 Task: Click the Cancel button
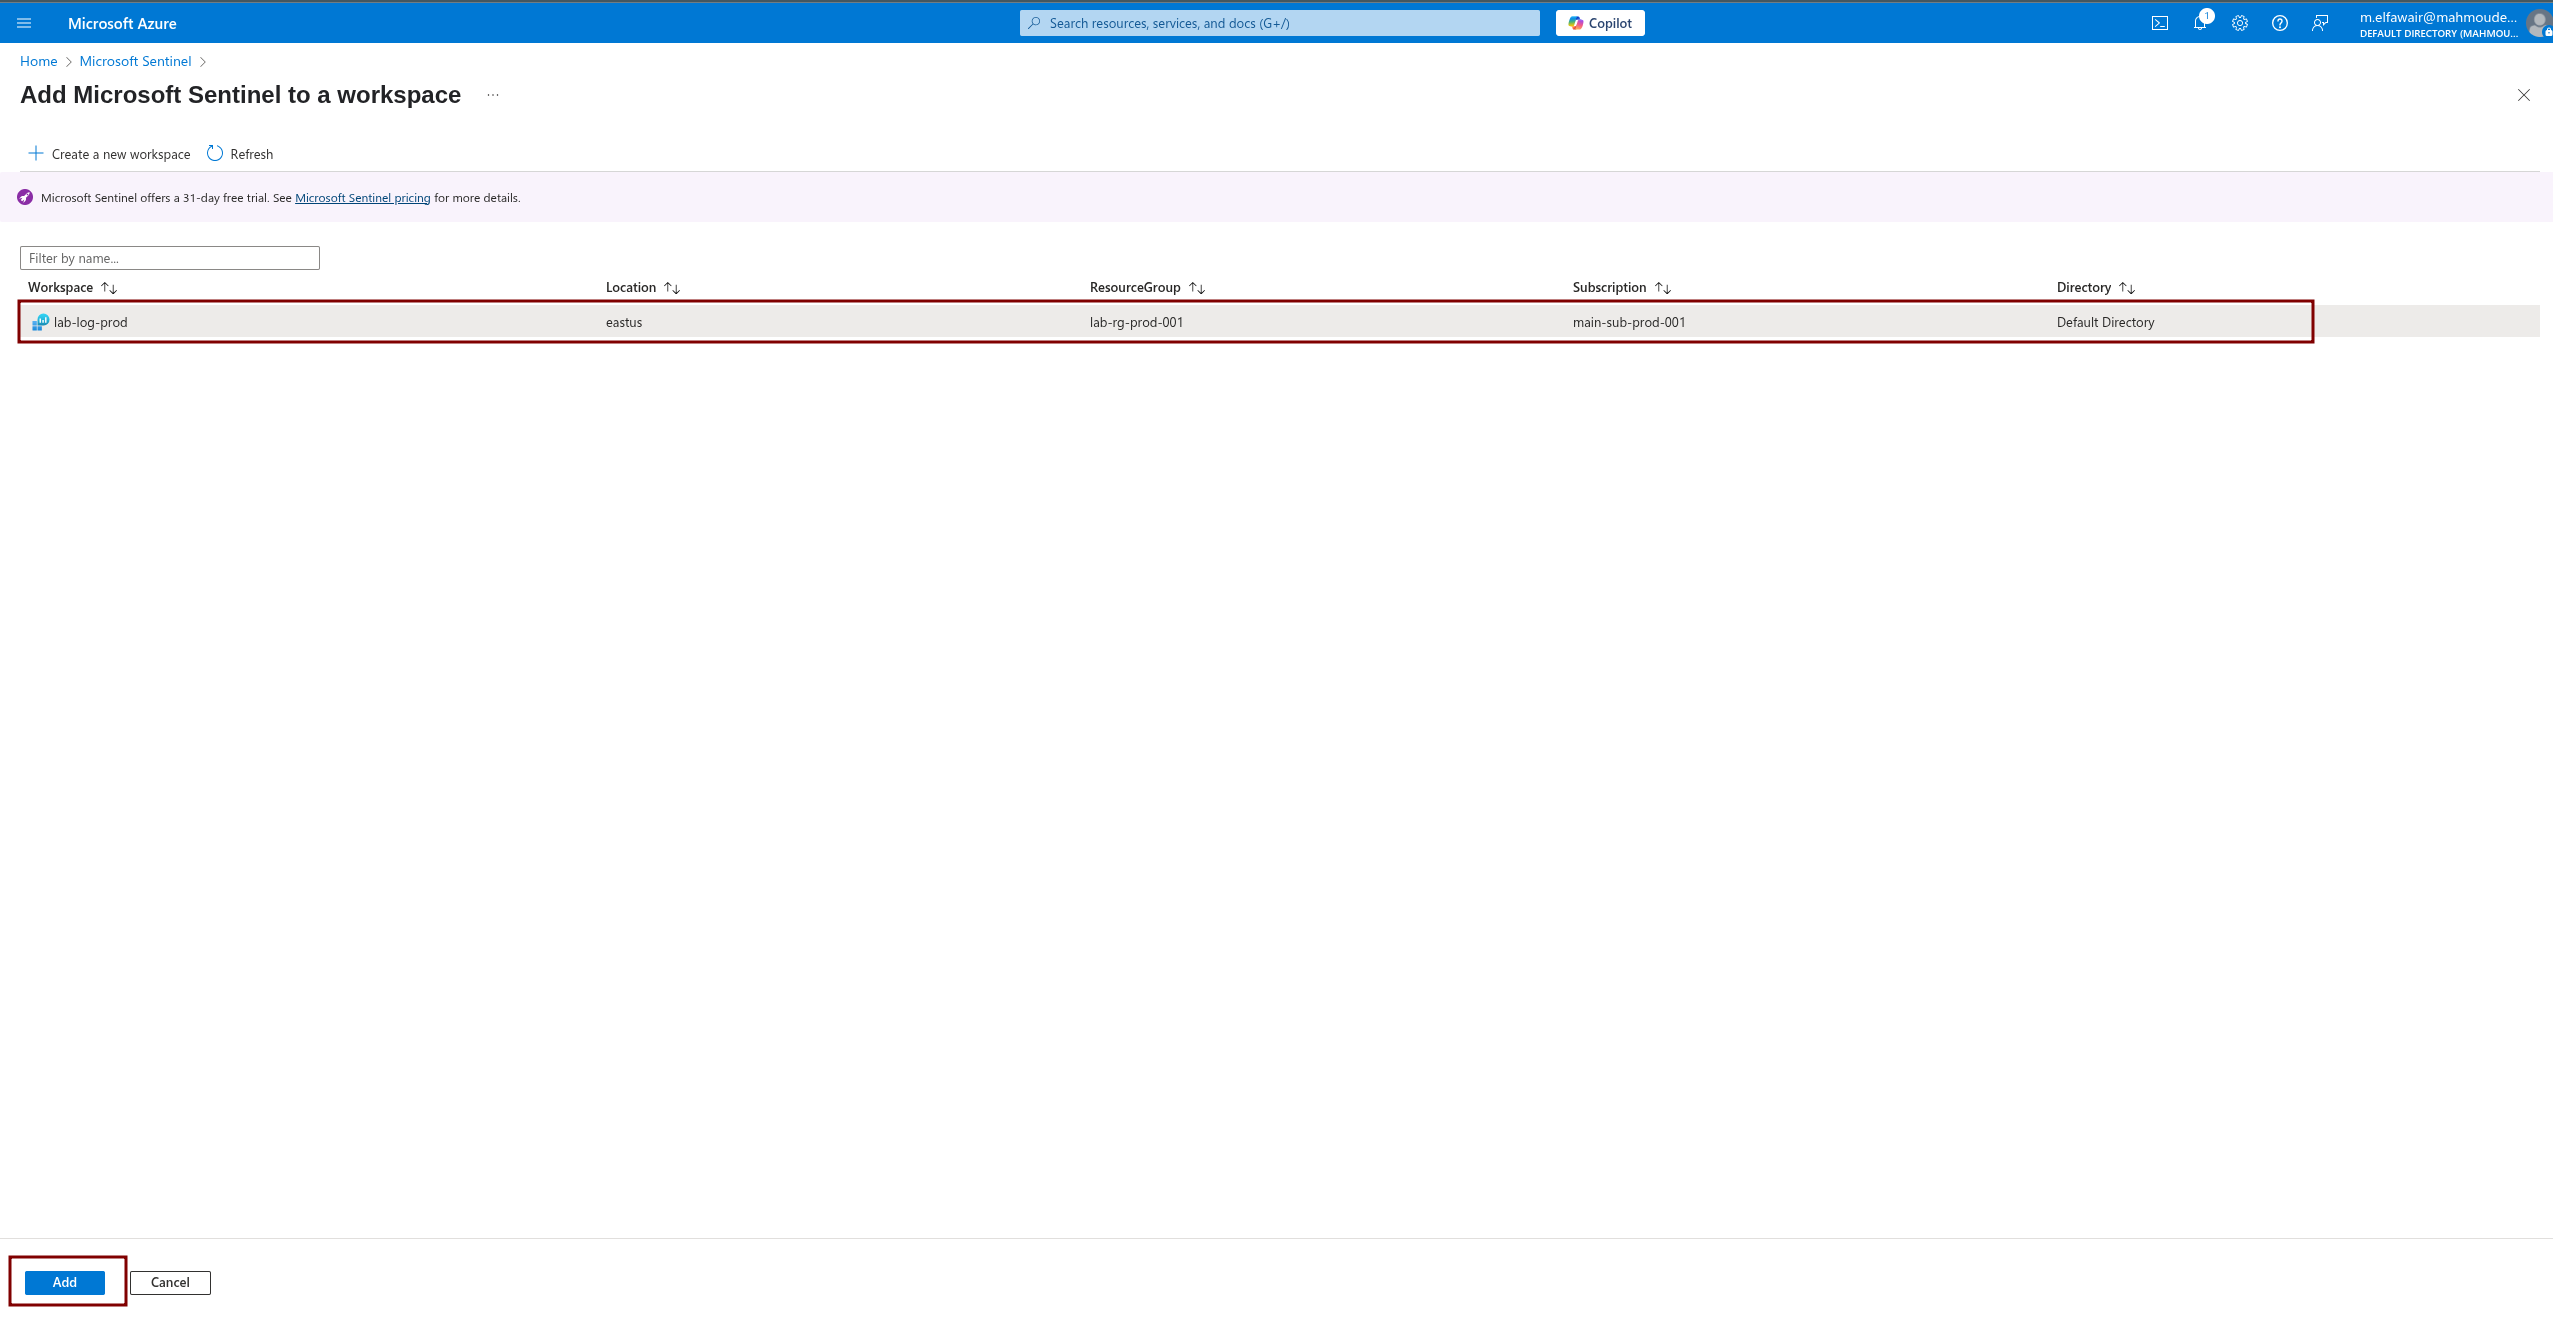(170, 1282)
